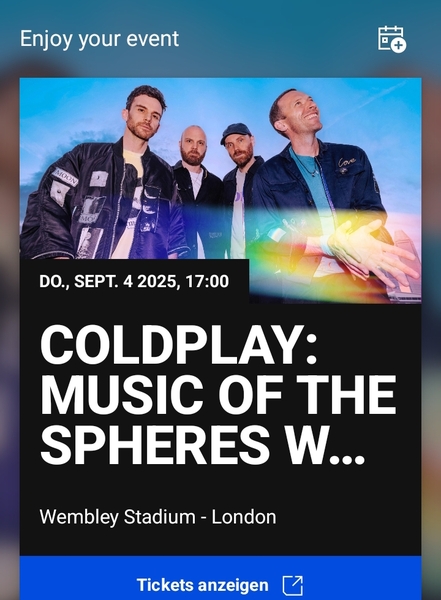The width and height of the screenshot is (441, 600).
Task: Tap the add-to-calendar icon
Action: tap(392, 39)
